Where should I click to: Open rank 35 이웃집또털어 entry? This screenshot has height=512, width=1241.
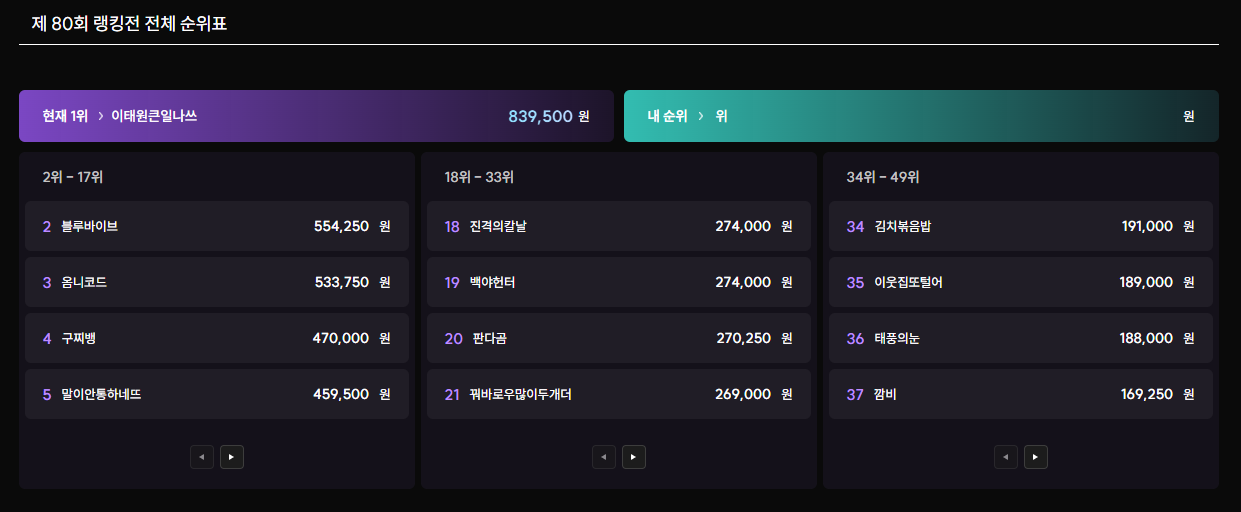(1021, 282)
